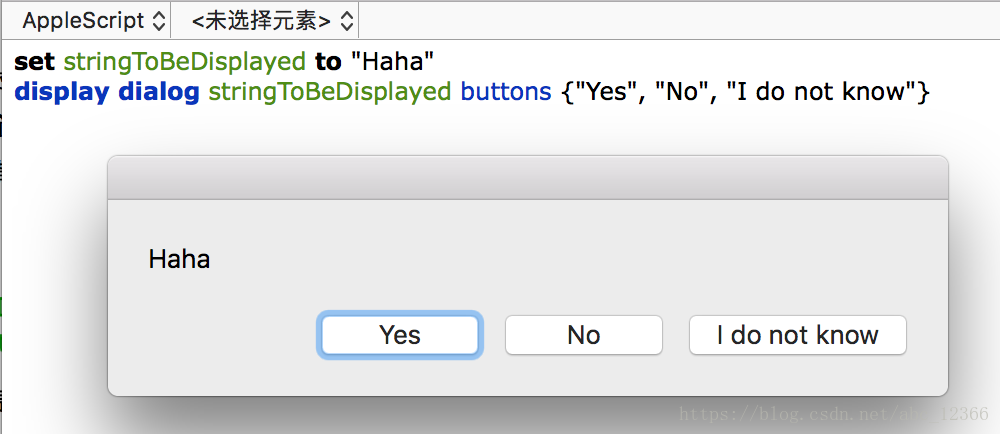The image size is (1000, 434).
Task: Click the "display dialog" command in script
Action: (x=107, y=92)
